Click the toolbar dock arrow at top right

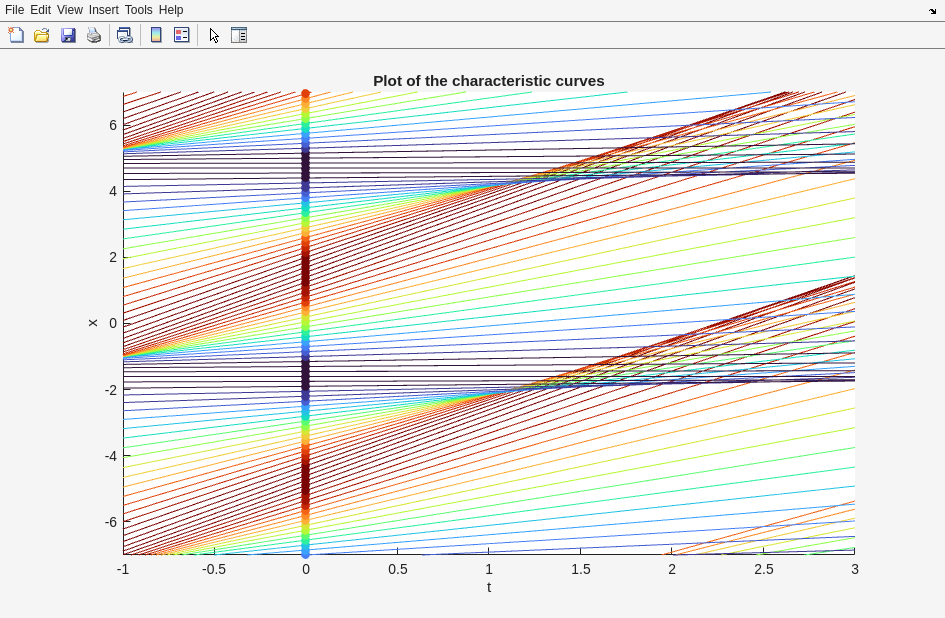(932, 11)
